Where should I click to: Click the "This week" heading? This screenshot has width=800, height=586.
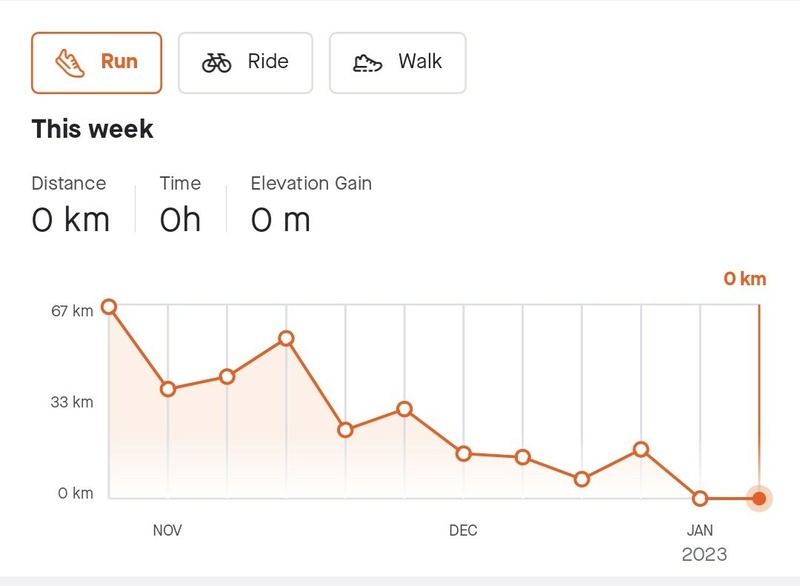click(x=93, y=129)
